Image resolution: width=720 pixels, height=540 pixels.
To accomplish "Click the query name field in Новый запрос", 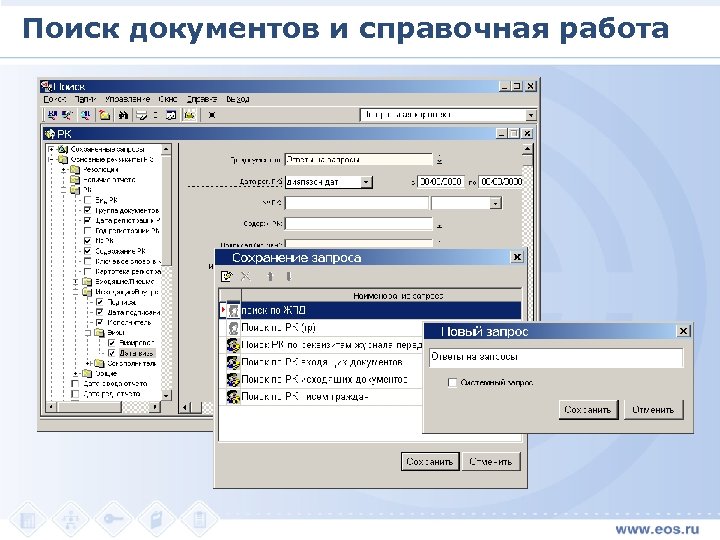I will click(556, 357).
